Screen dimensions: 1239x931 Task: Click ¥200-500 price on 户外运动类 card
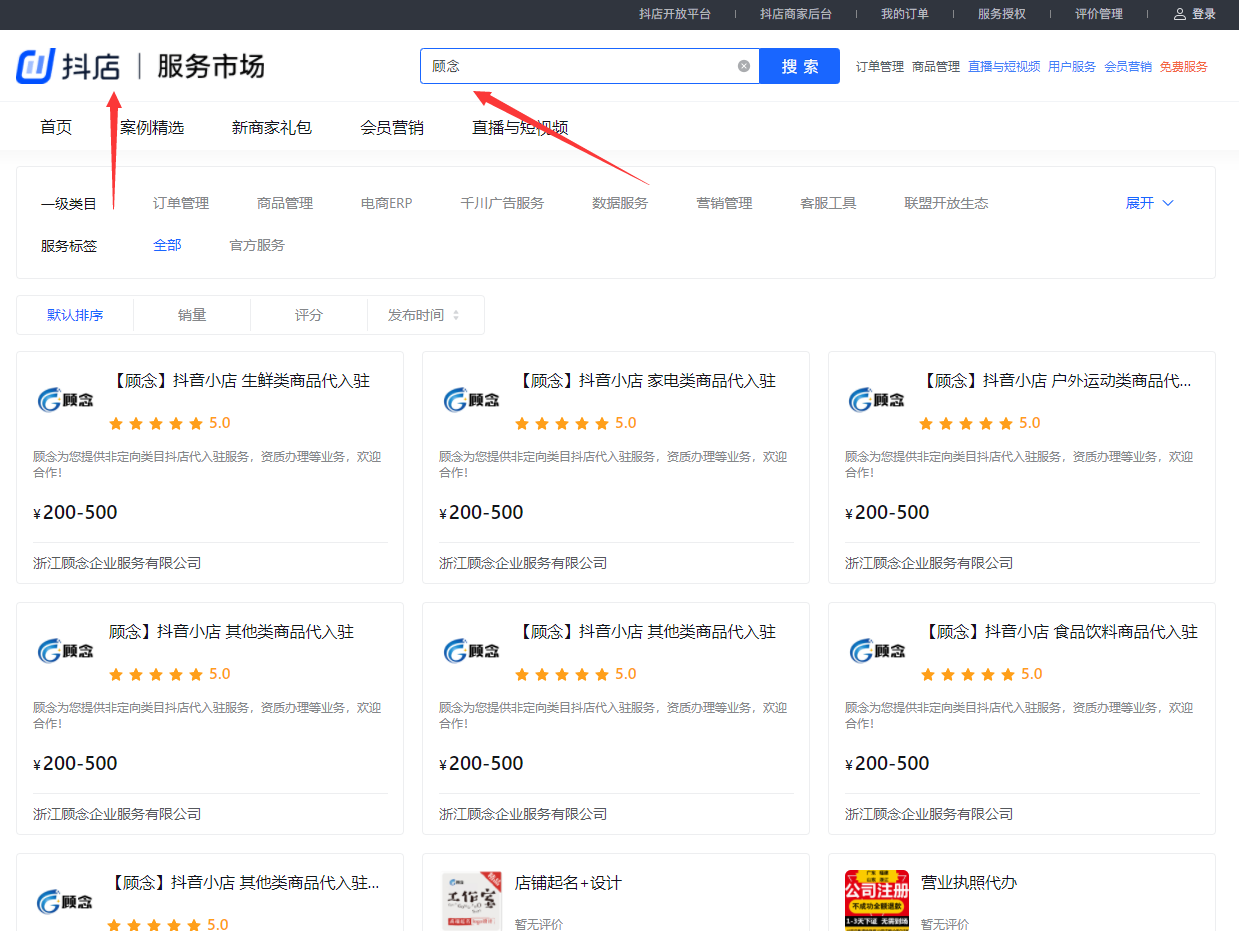coord(887,513)
